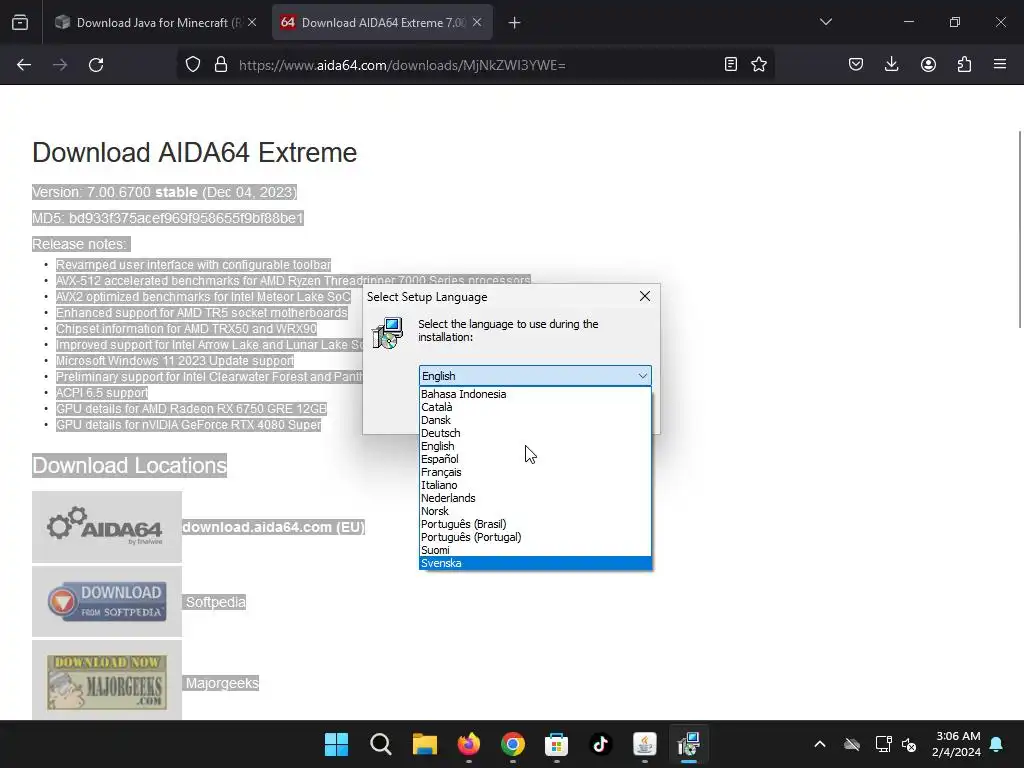Choose Català from the language list
The width and height of the screenshot is (1024, 768).
(x=536, y=408)
